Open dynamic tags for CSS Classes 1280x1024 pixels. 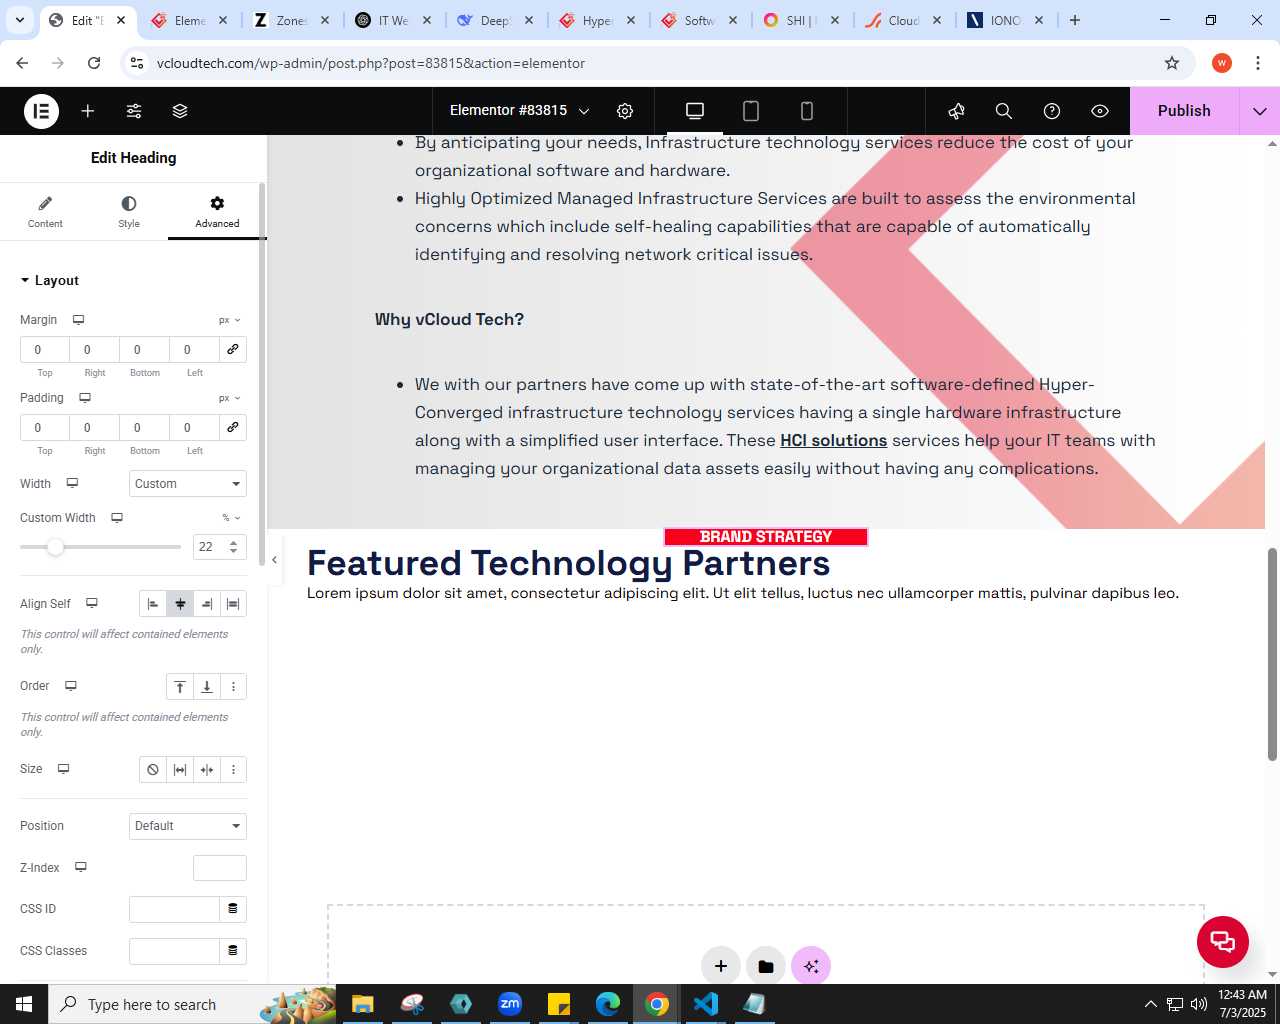coord(233,951)
